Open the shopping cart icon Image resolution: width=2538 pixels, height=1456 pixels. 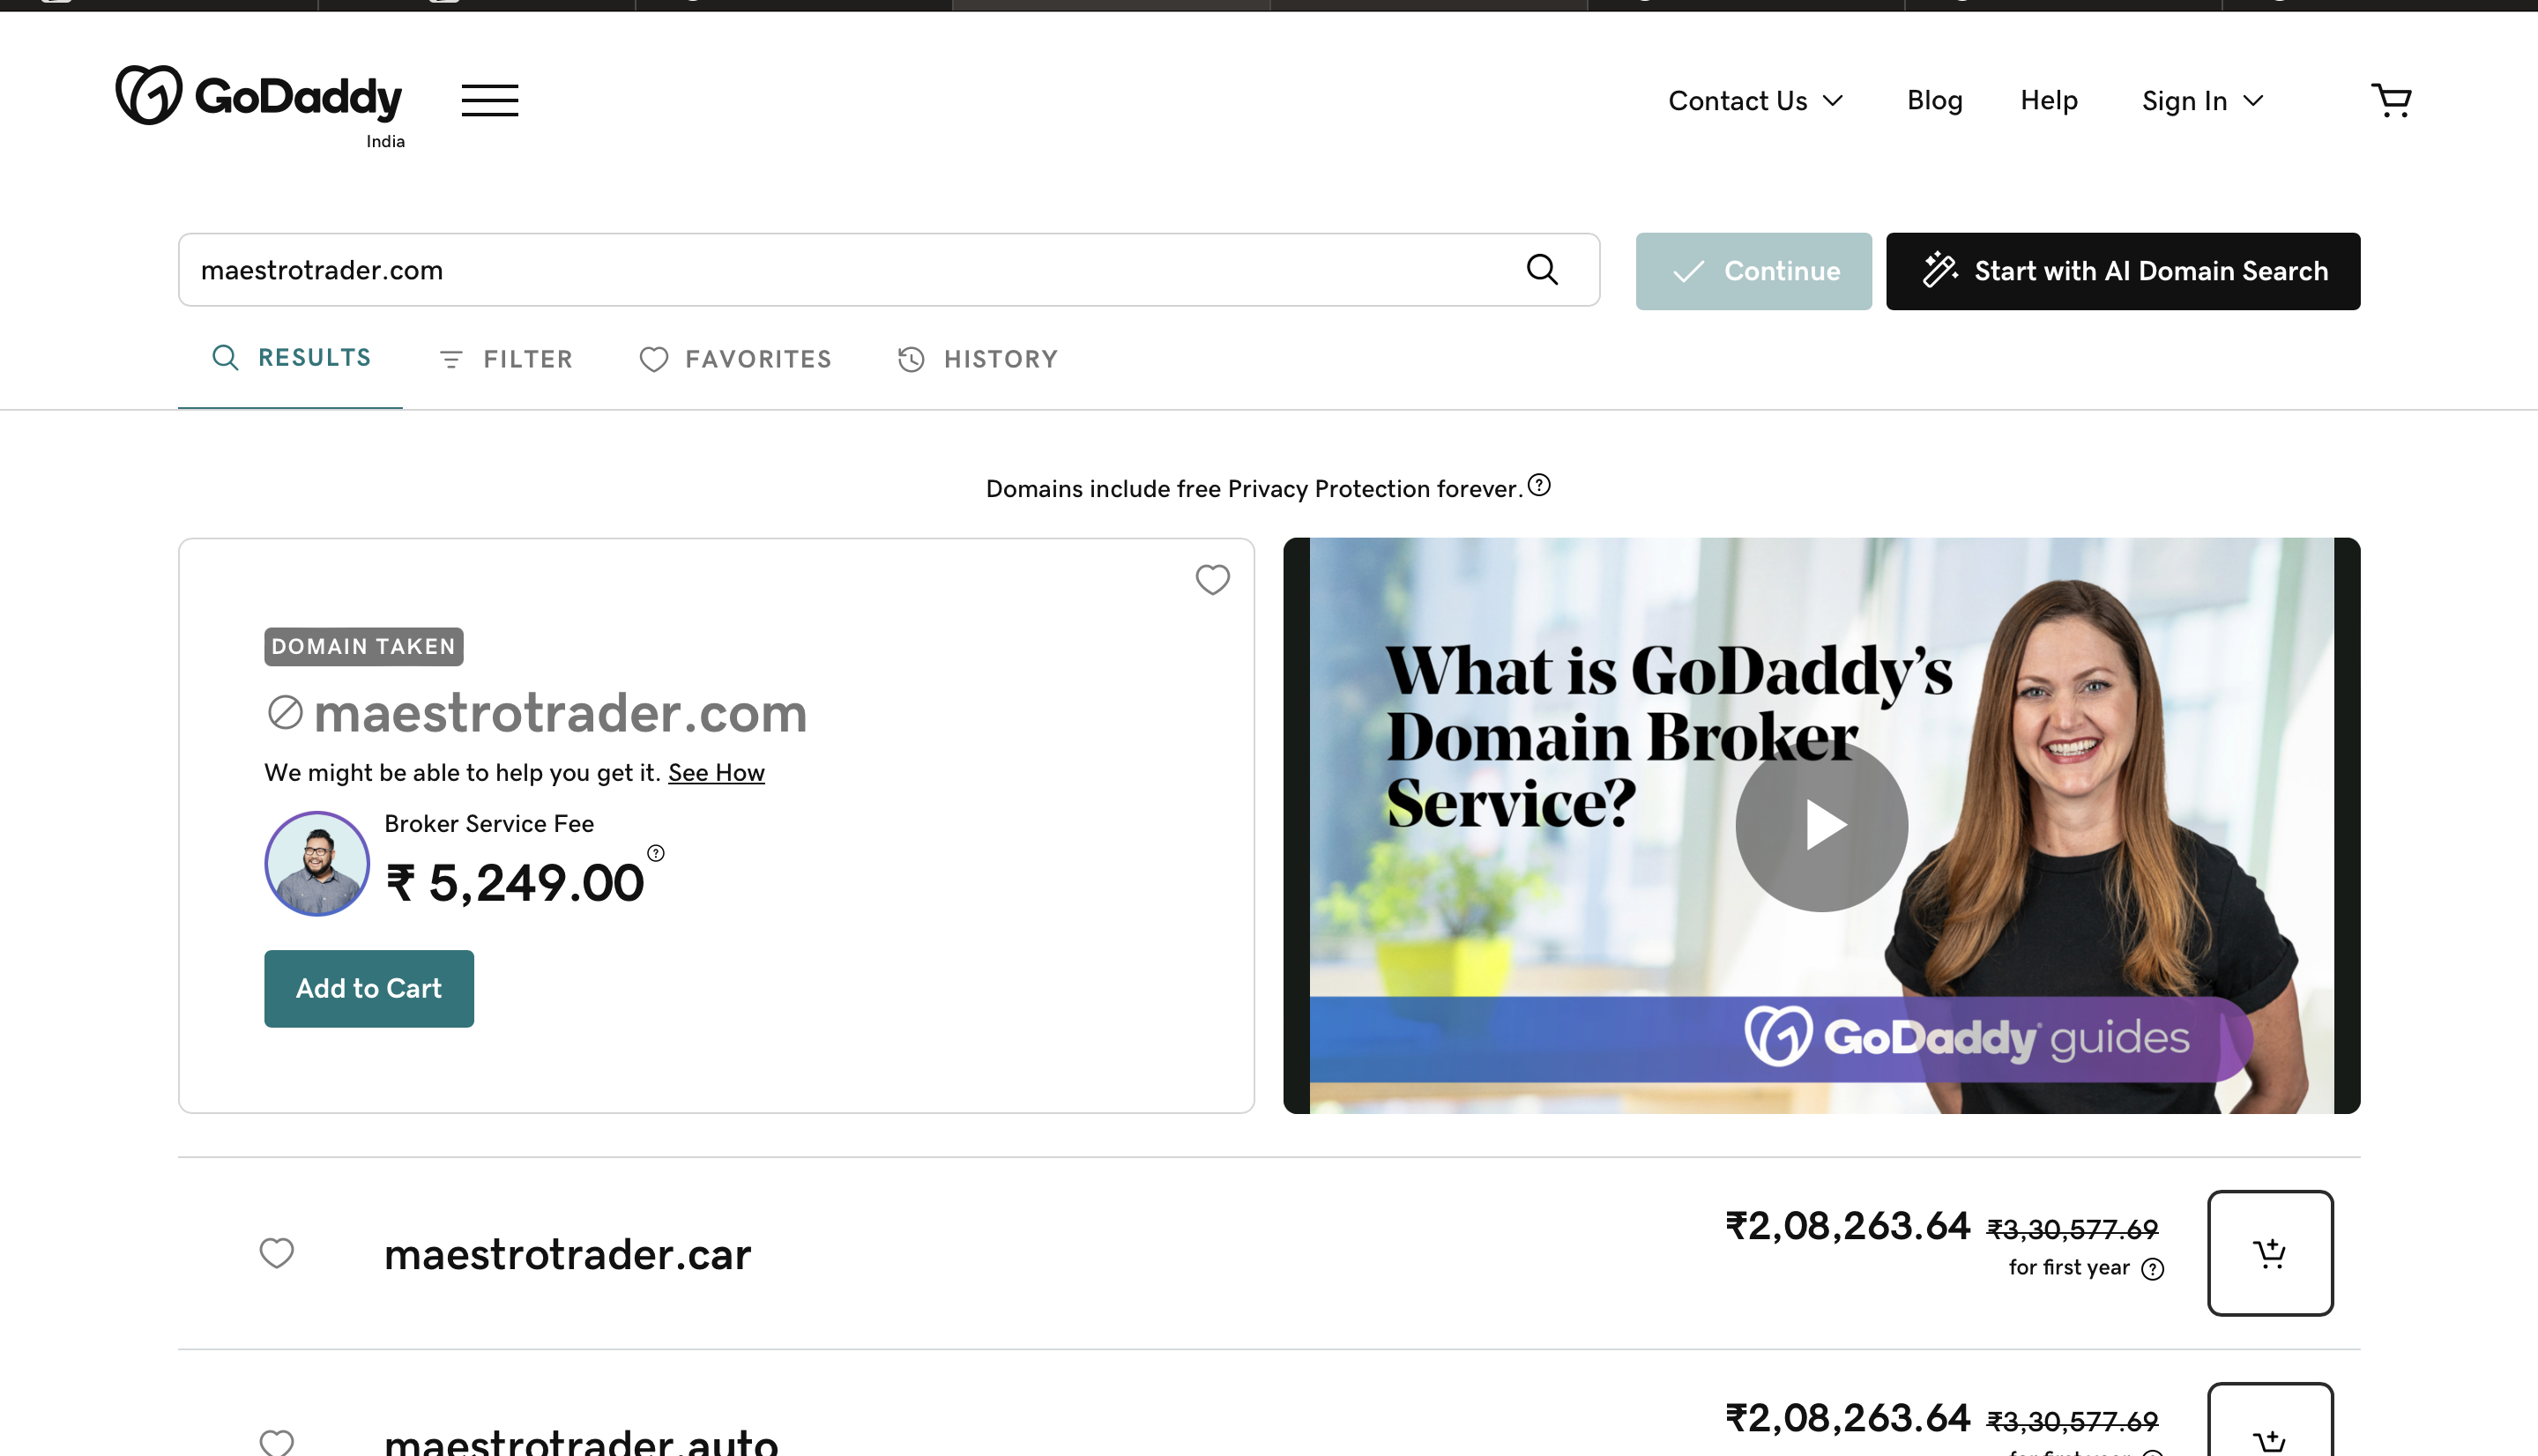(x=2391, y=100)
